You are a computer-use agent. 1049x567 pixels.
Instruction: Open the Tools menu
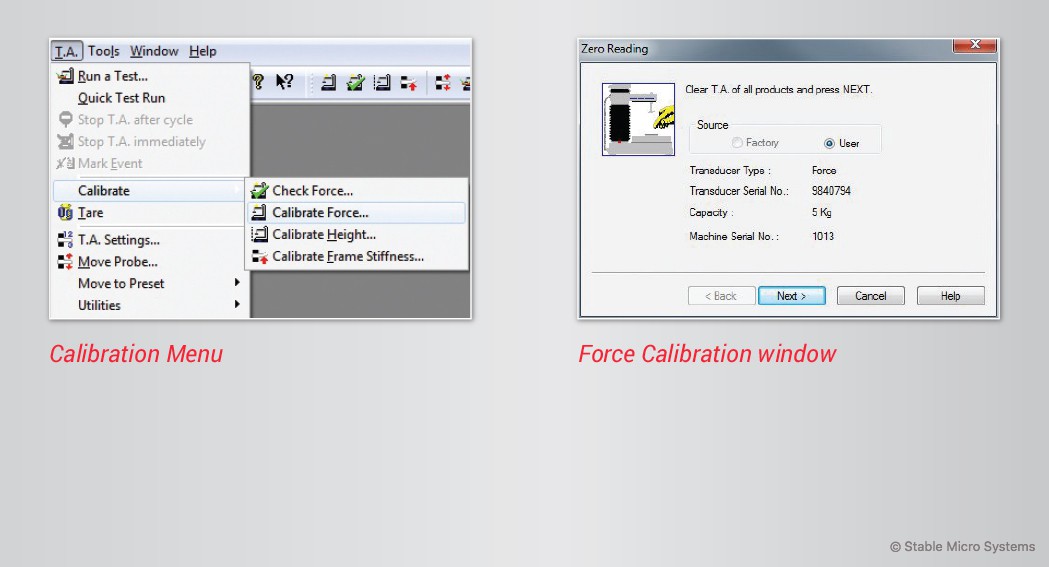coord(104,51)
